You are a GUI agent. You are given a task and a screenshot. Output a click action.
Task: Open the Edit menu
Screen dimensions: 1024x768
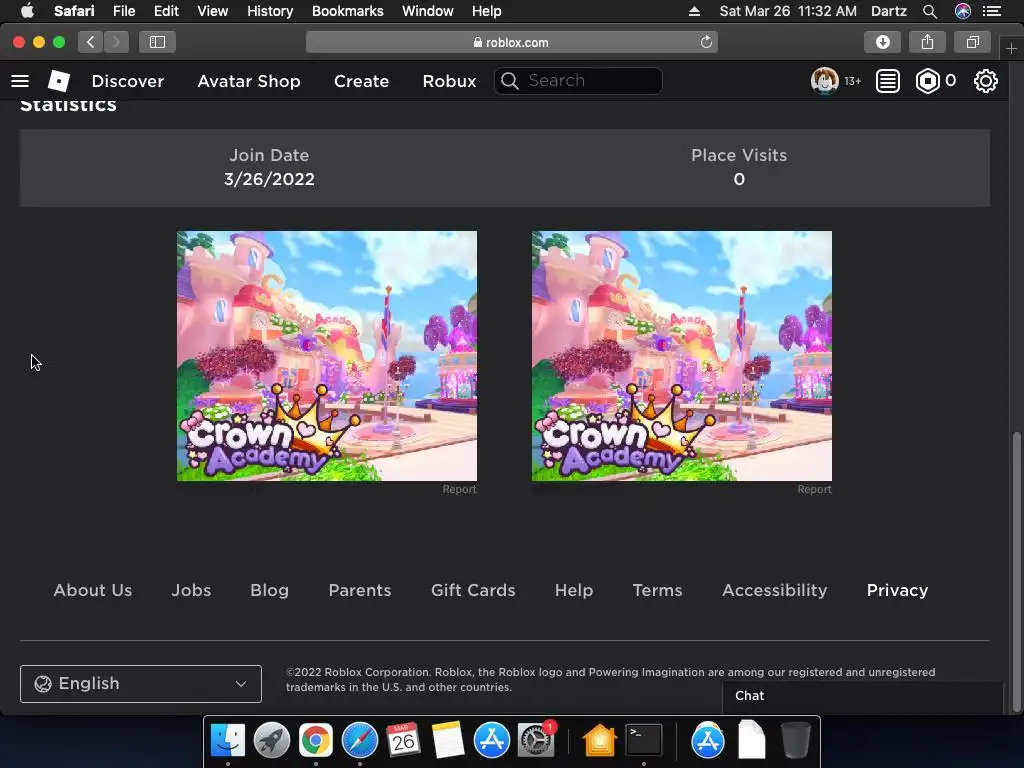pos(166,11)
